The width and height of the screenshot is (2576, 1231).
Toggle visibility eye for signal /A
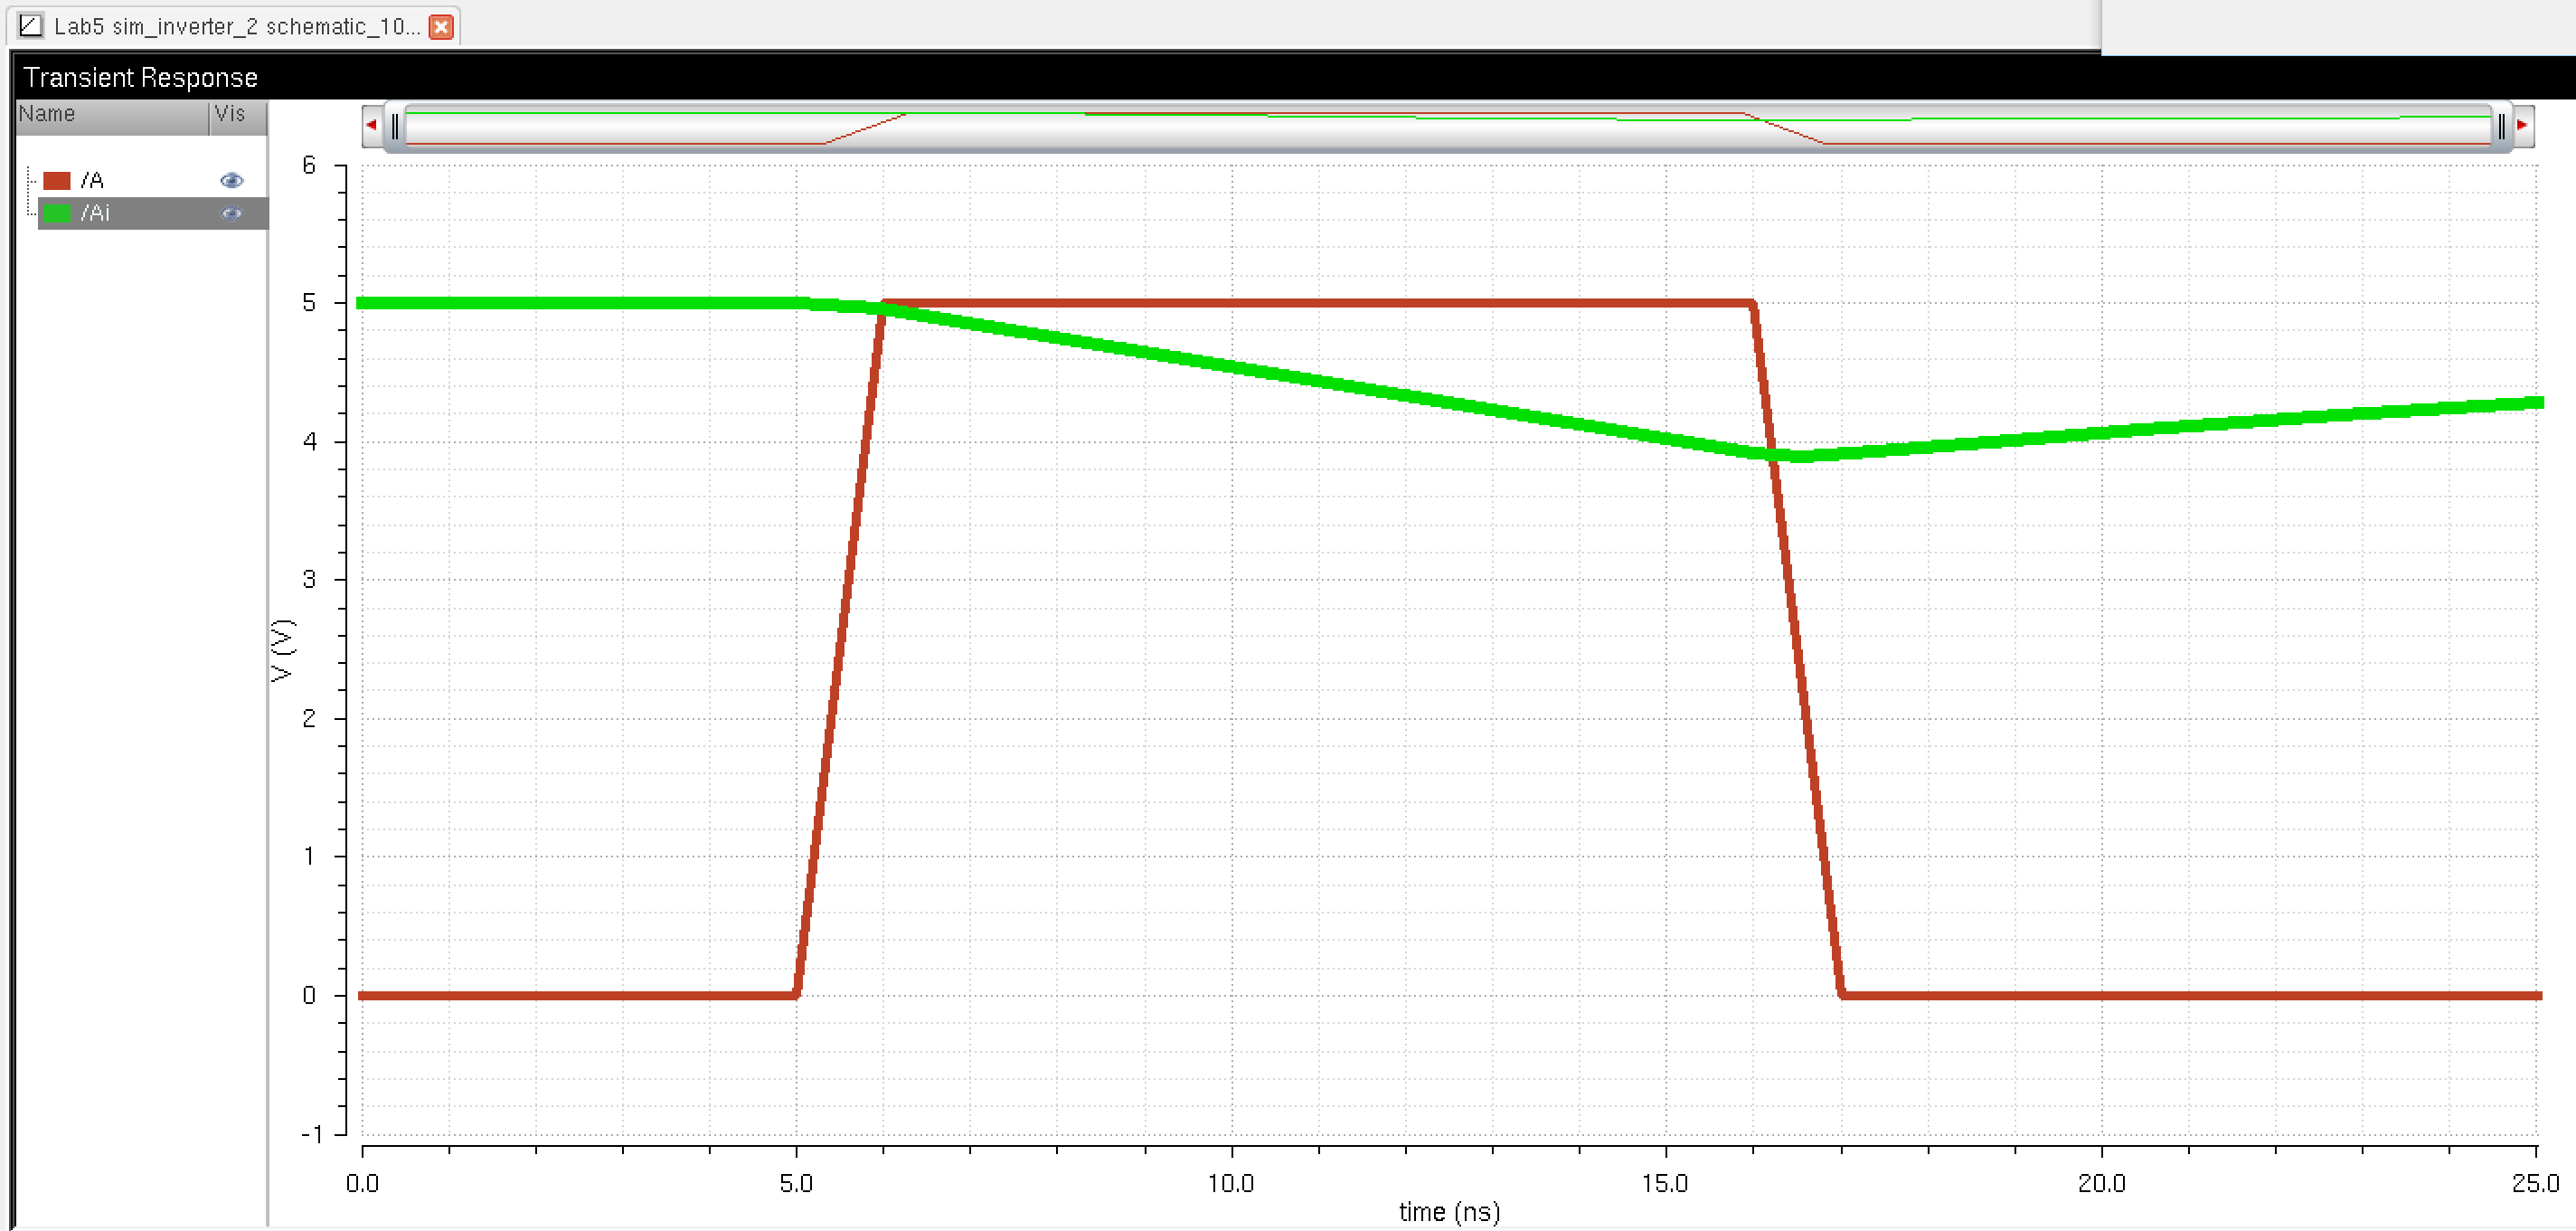pyautogui.click(x=231, y=180)
